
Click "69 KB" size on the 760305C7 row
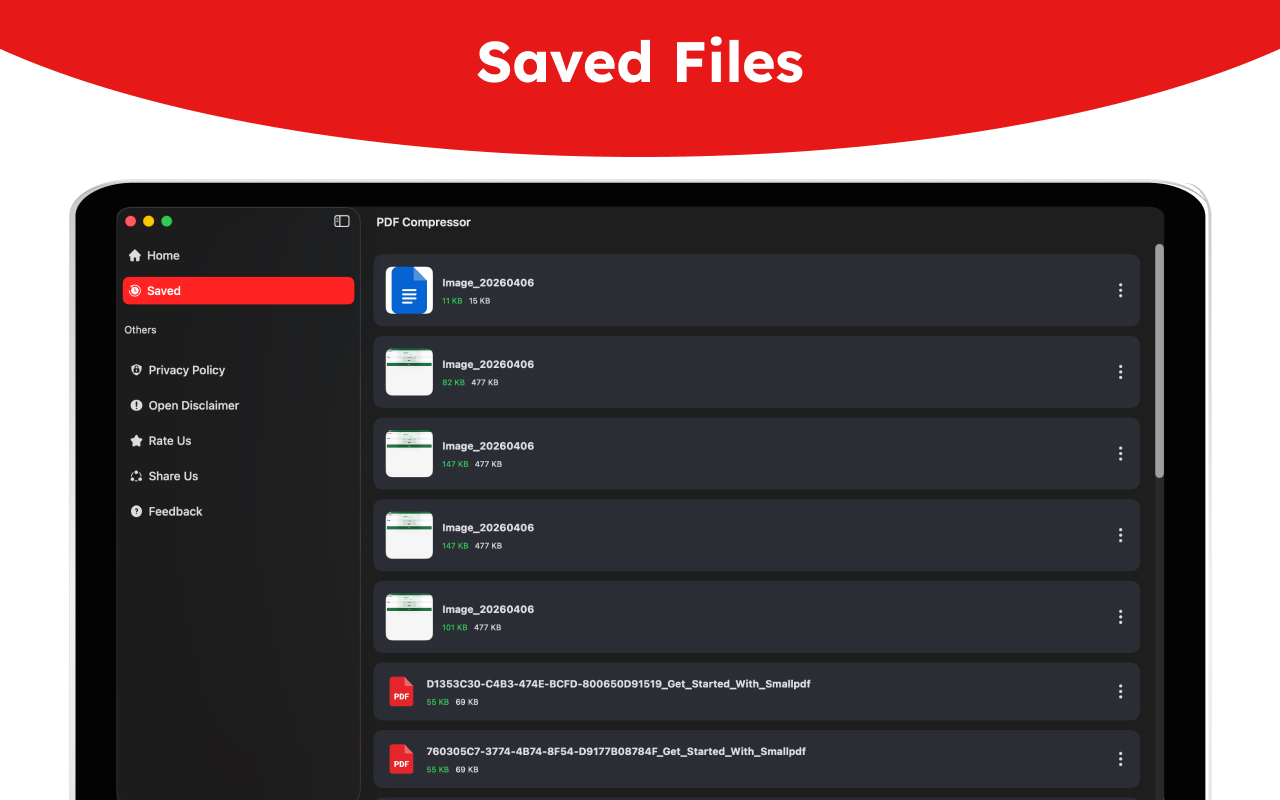[x=467, y=769]
